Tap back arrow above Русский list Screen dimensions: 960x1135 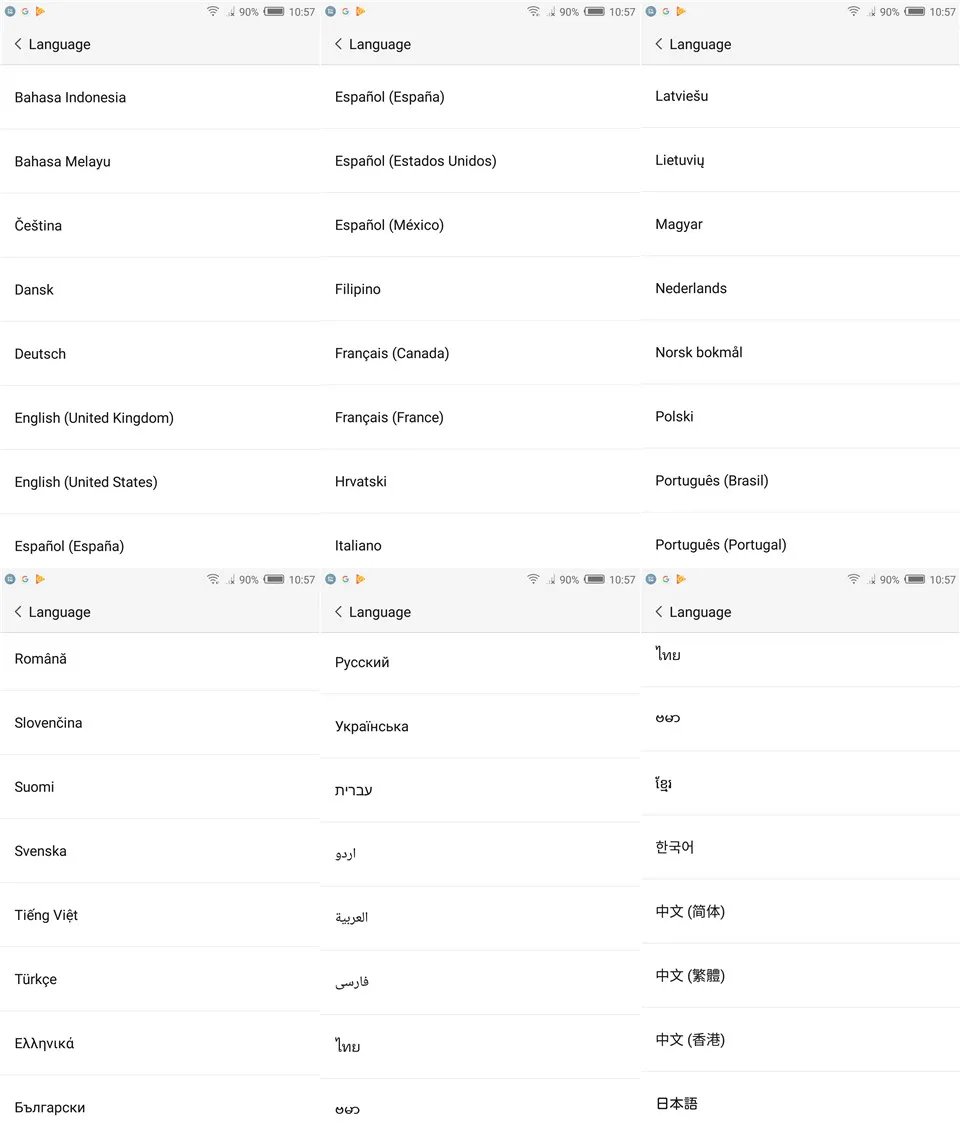[x=338, y=612]
